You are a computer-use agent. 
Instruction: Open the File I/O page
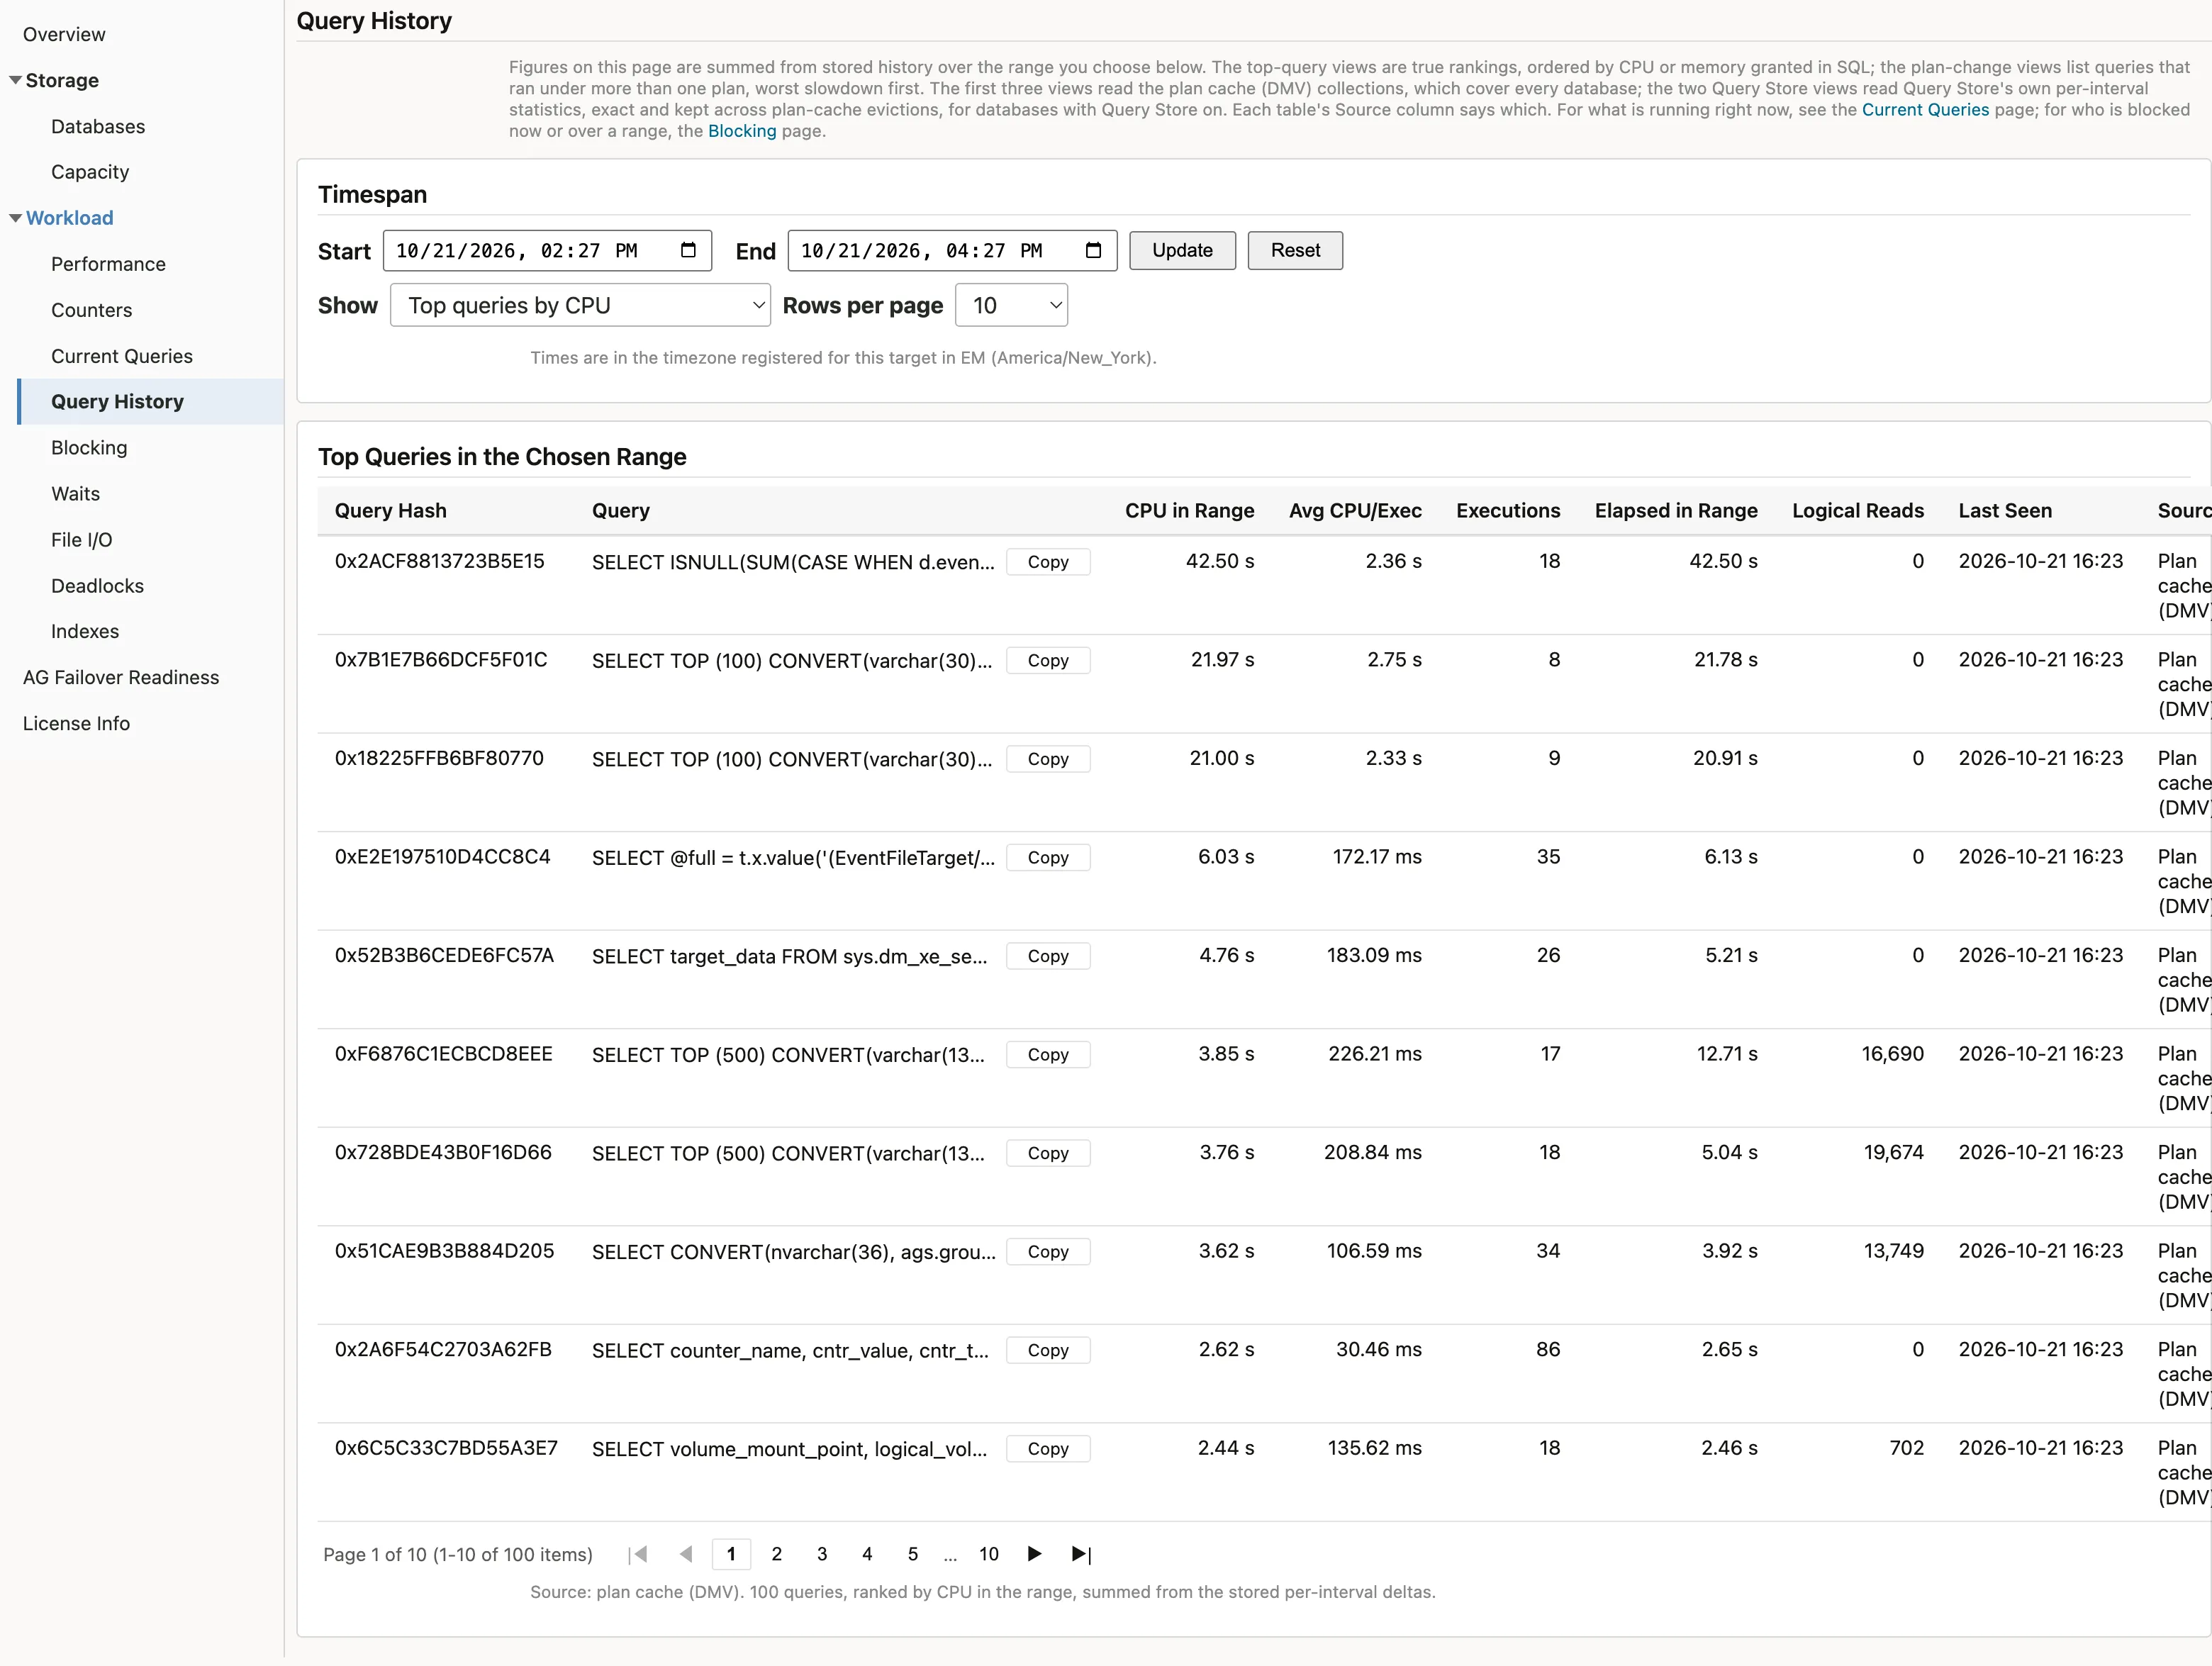(81, 540)
